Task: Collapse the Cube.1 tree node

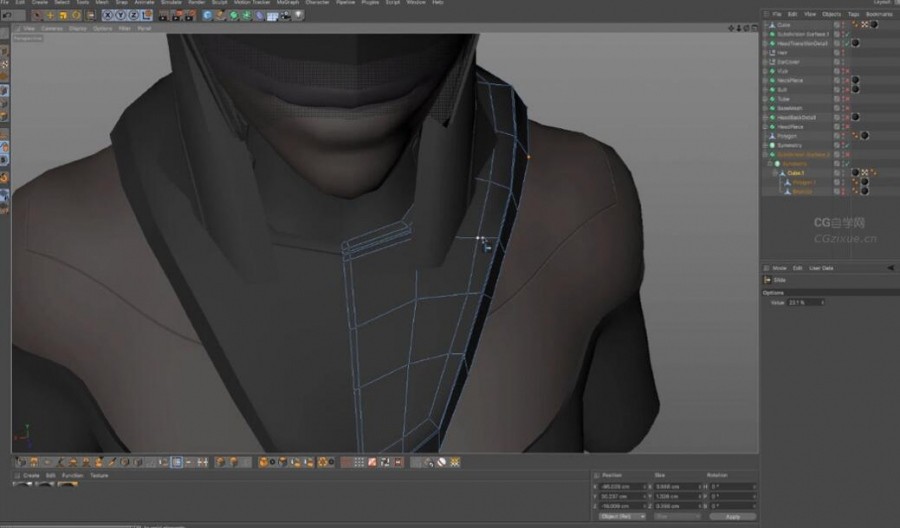Action: pos(775,173)
